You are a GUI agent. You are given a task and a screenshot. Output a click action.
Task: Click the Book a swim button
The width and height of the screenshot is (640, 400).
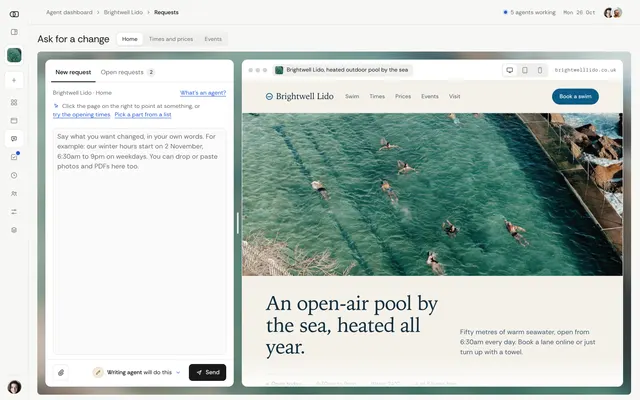pyautogui.click(x=575, y=96)
